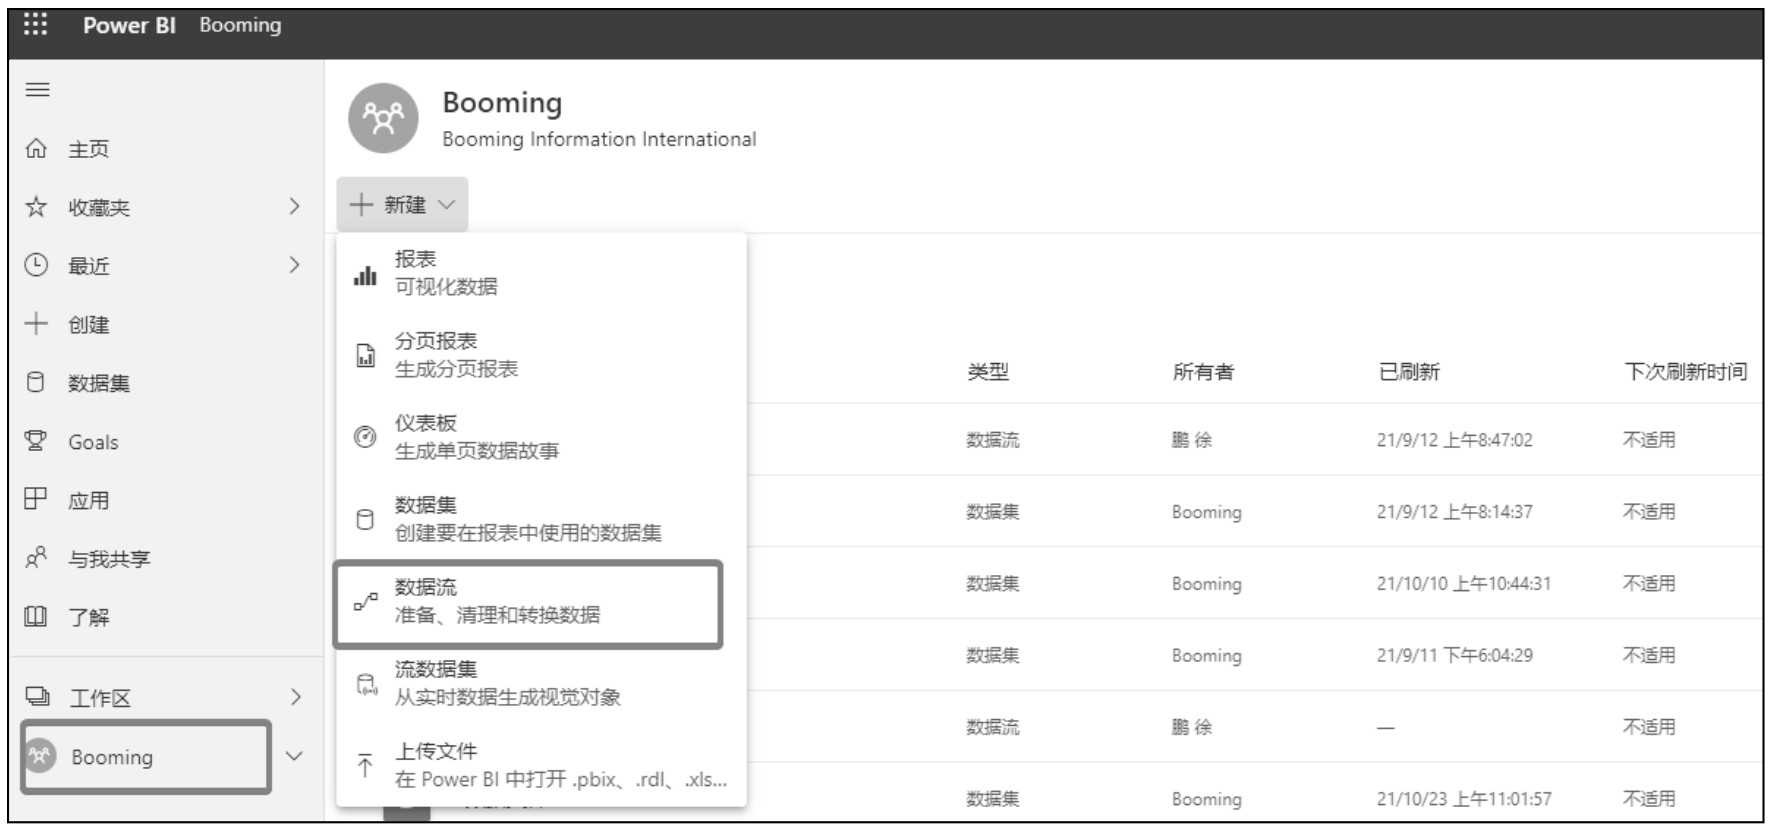Click the Booming workspace avatar in sidebar
1777x832 pixels.
click(x=40, y=756)
